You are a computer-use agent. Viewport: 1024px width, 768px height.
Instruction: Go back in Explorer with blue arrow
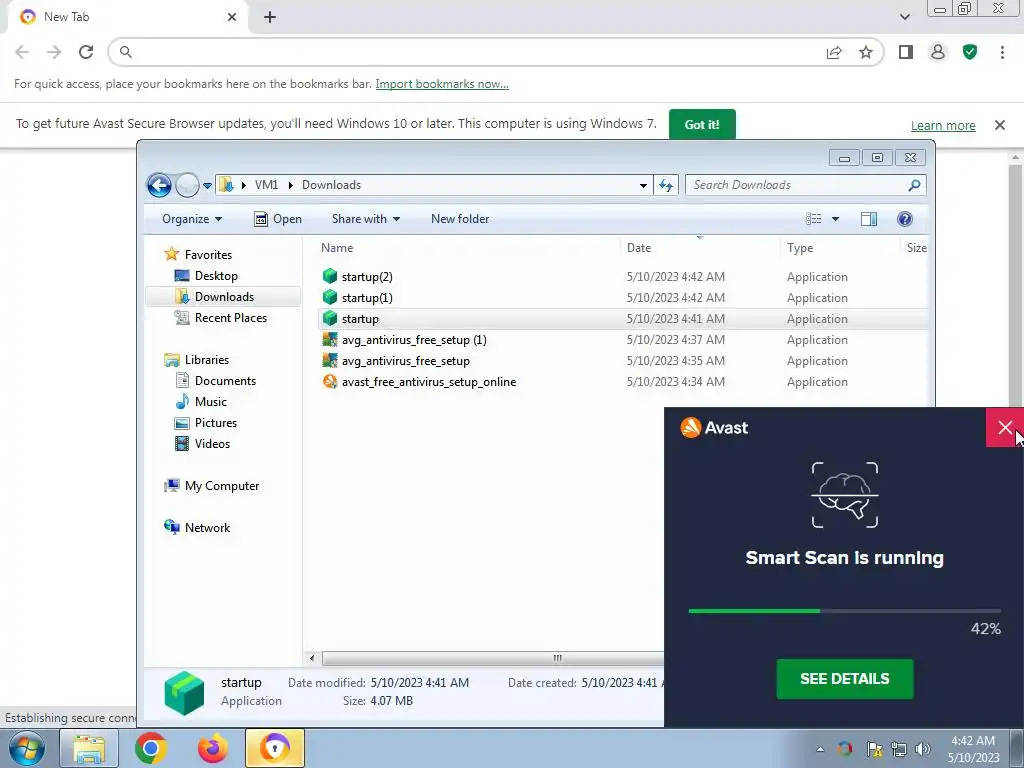click(x=159, y=185)
